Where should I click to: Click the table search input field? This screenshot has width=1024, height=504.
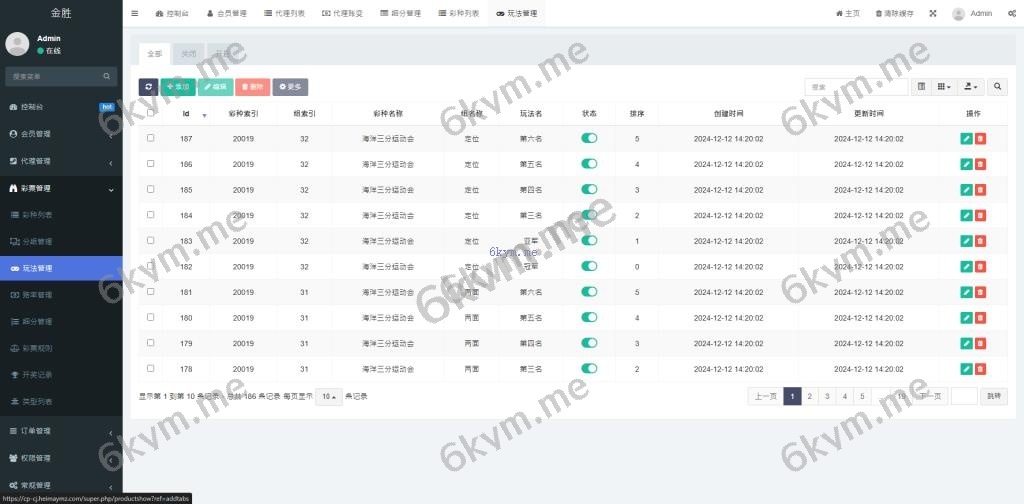click(x=855, y=87)
